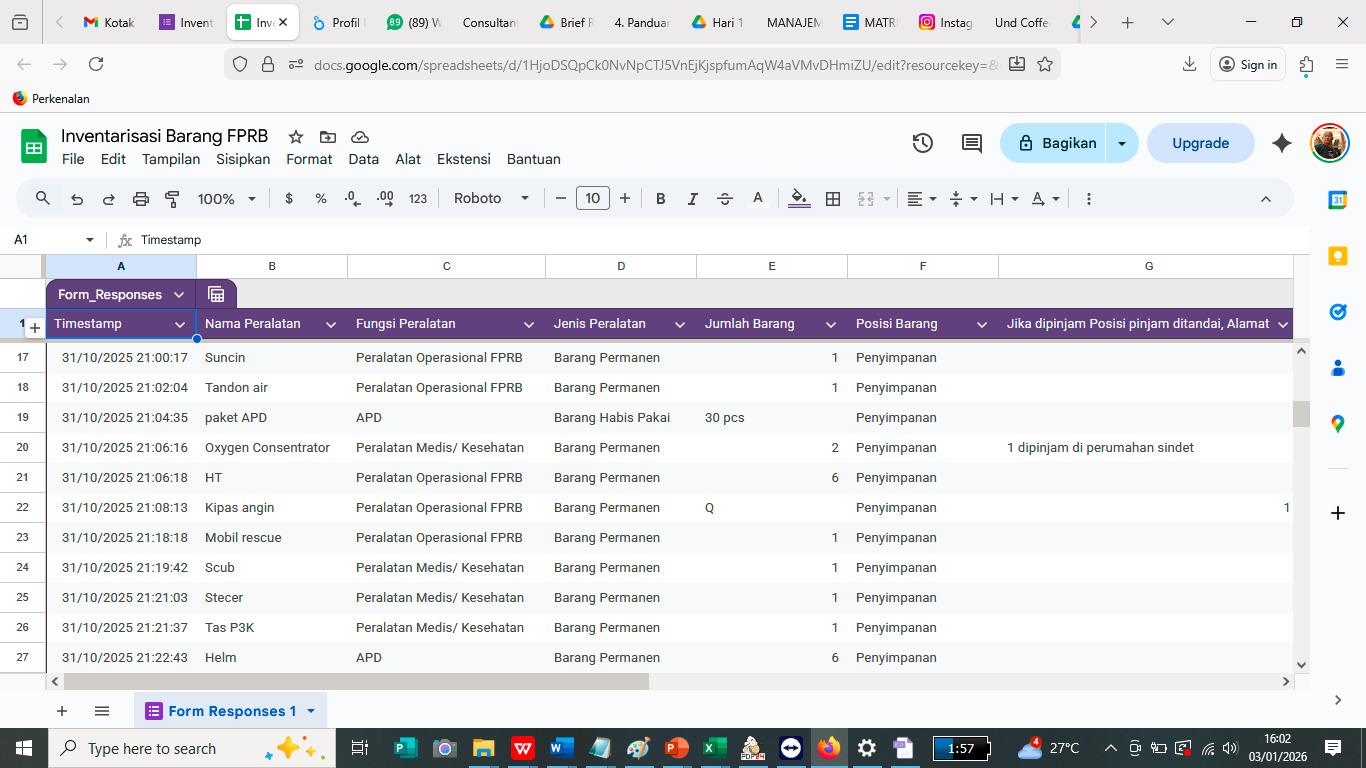
Task: Switch to the Form Responses 1 sheet tab
Action: pos(231,711)
